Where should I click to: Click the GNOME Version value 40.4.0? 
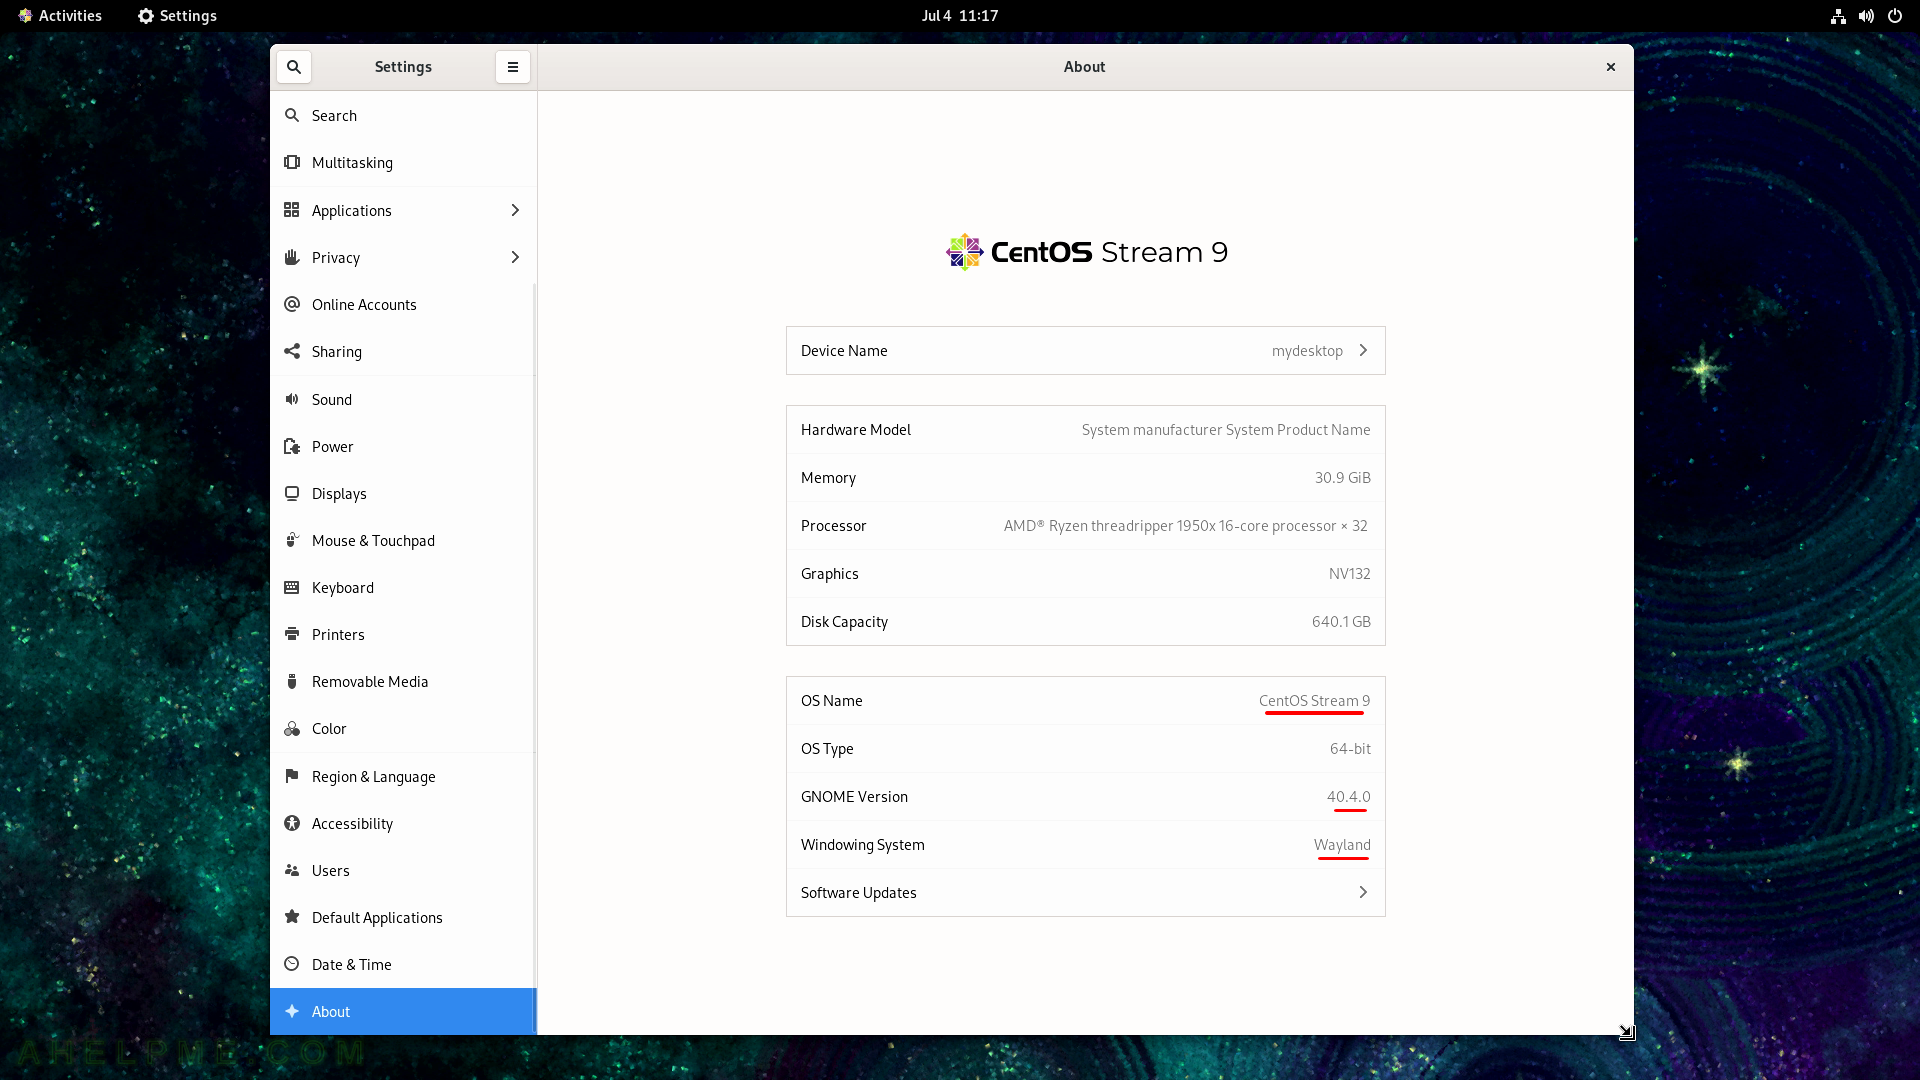1348,797
